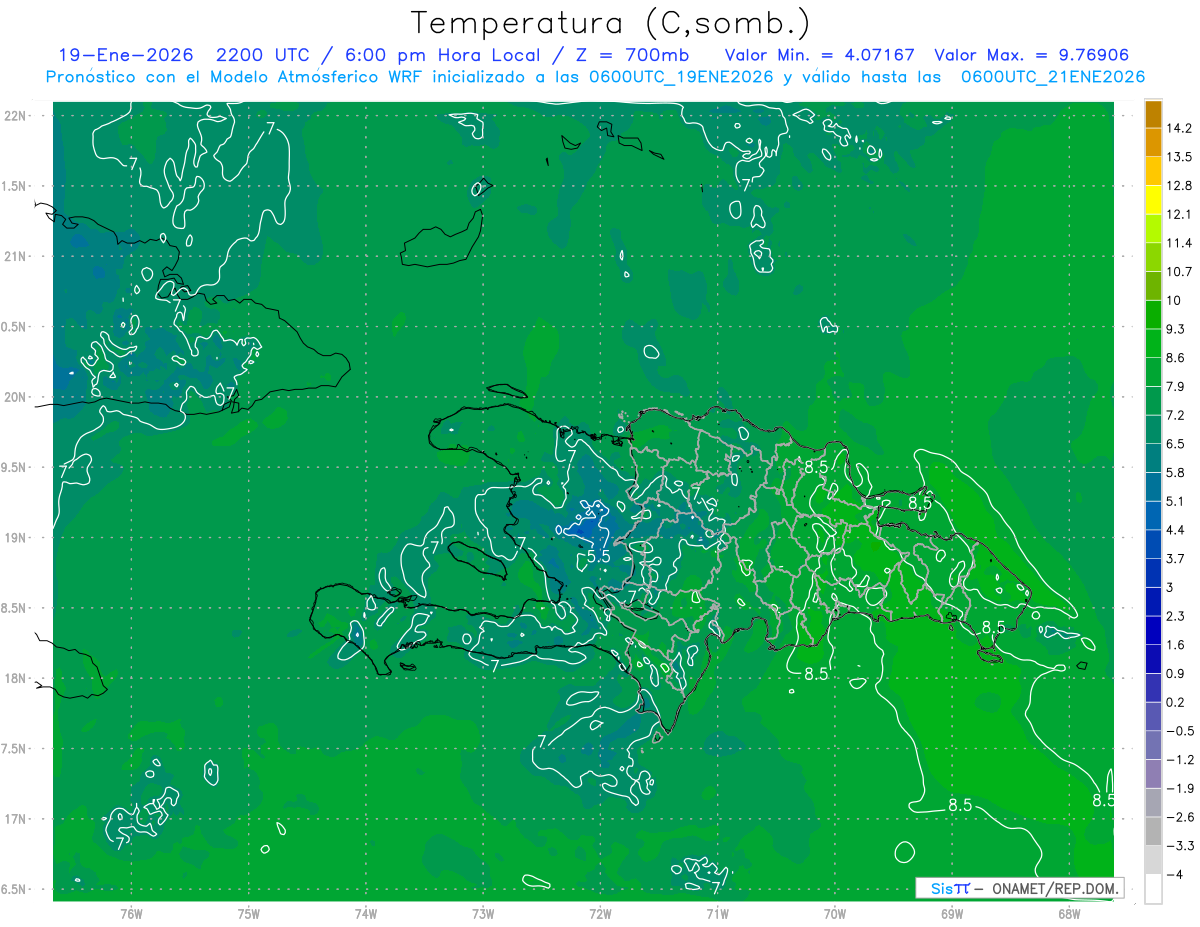Click the '22N' latitude axis label

click(14, 116)
